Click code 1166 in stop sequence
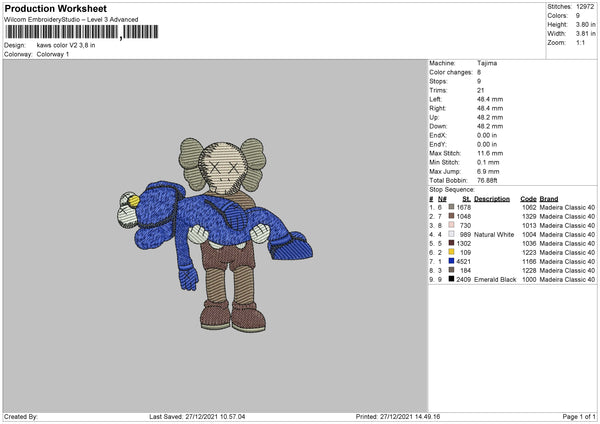Image resolution: width=600 pixels, height=424 pixels. (529, 261)
